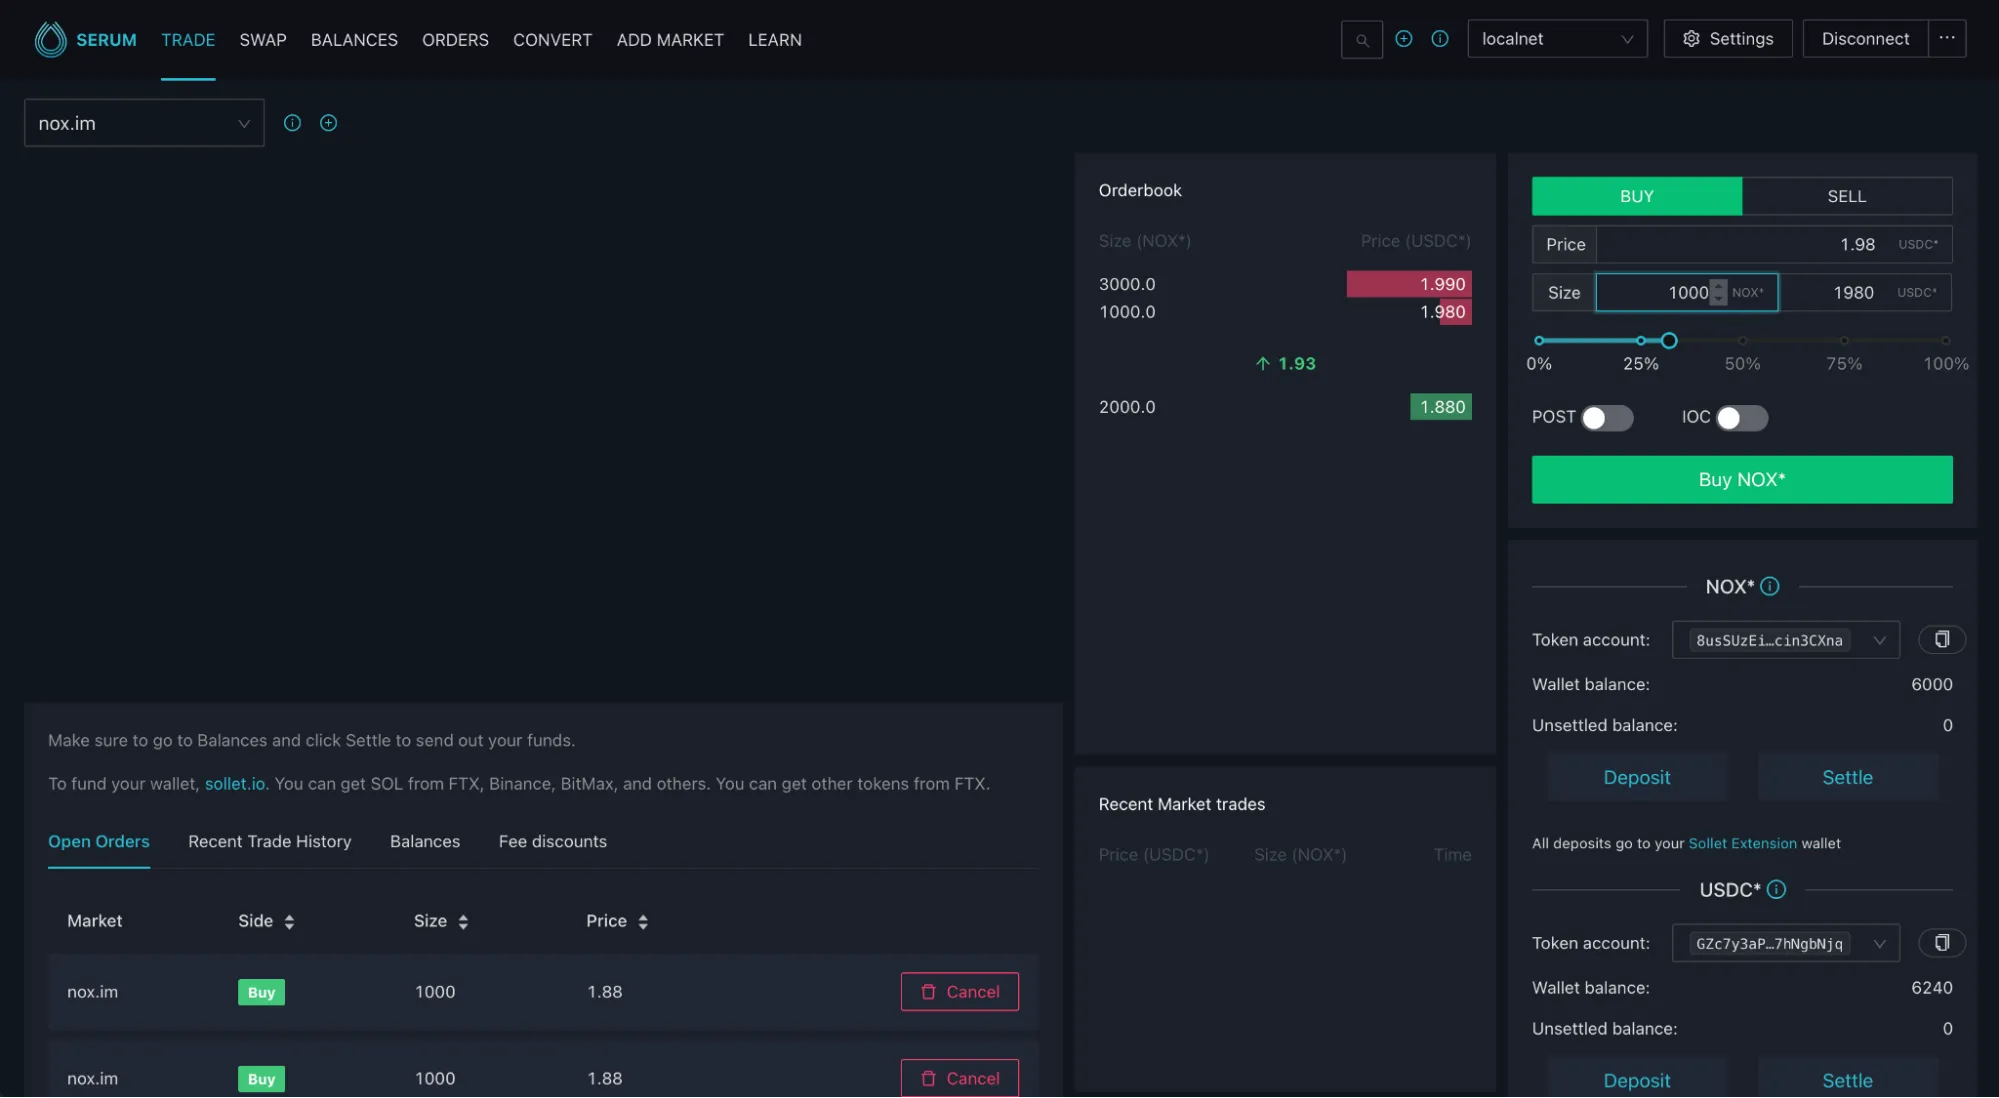Set size slider to 50% mark

click(1742, 341)
